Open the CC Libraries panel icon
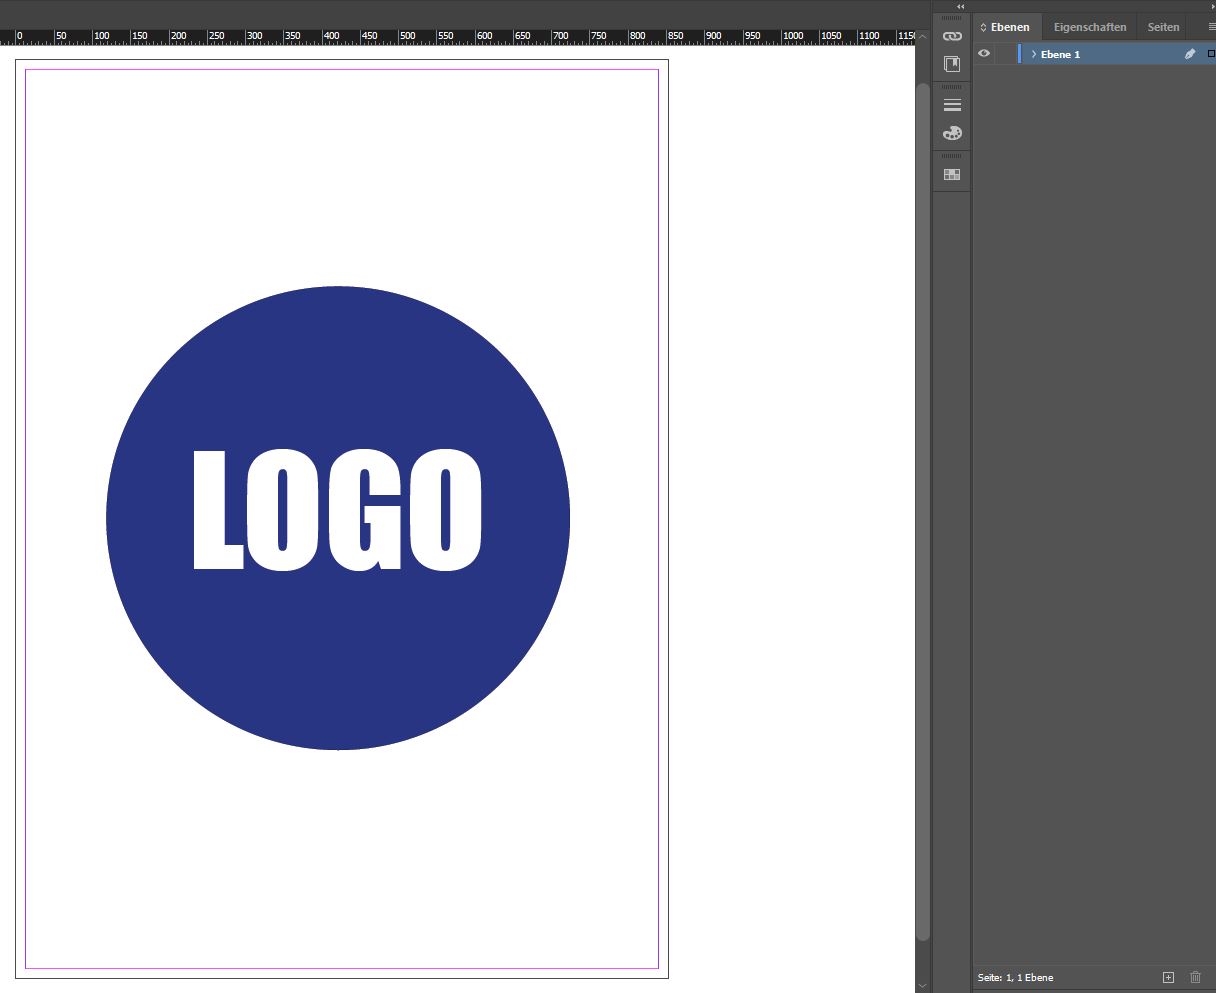1216x993 pixels. tap(952, 64)
